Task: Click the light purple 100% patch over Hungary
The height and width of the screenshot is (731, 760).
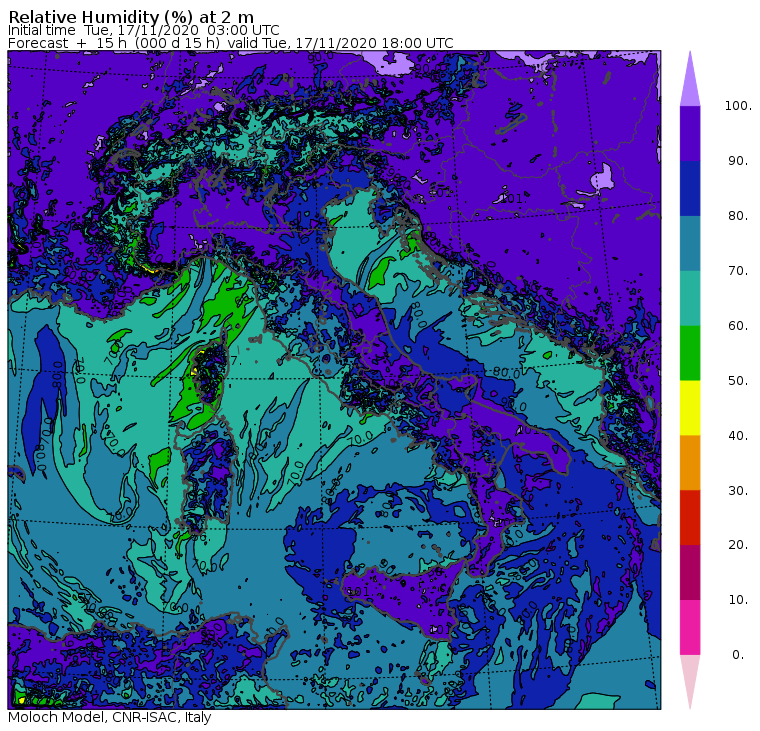Action: [602, 178]
